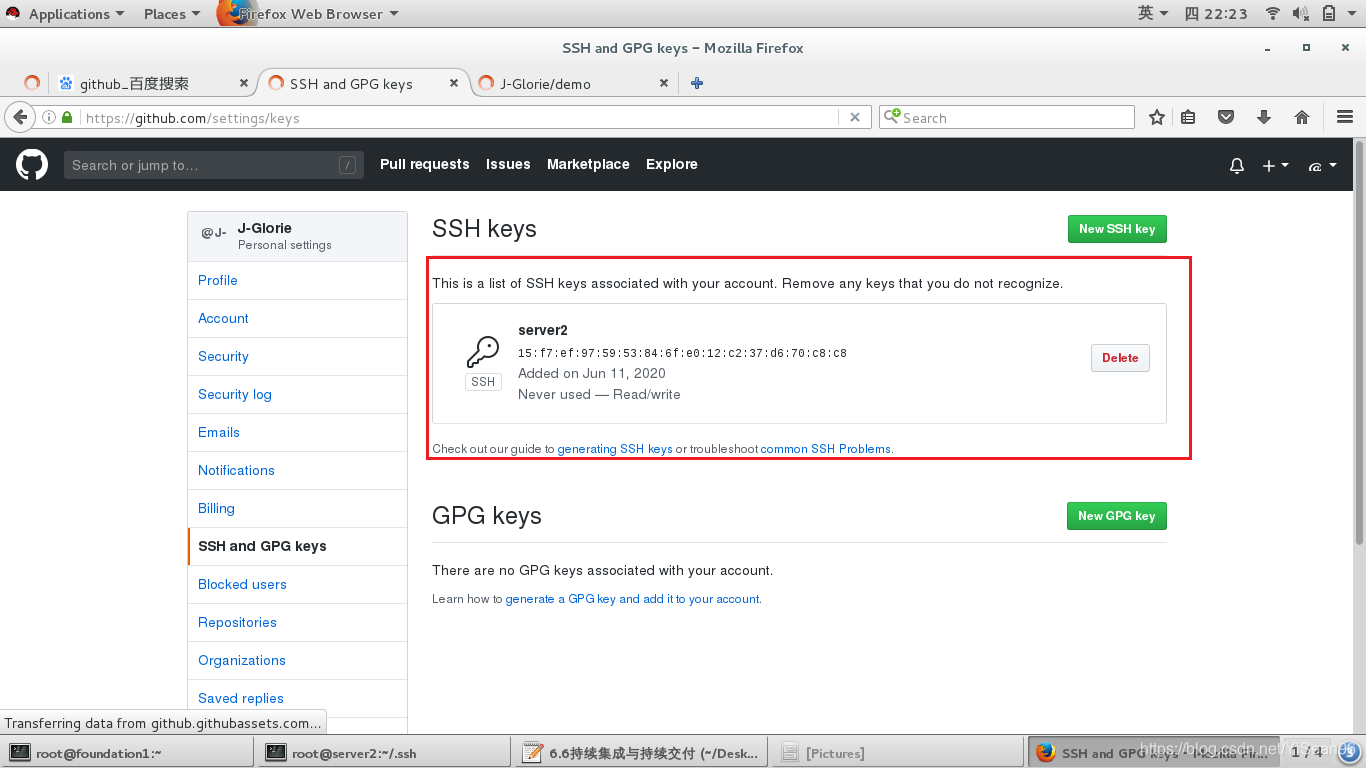Click the J-Glorie personal settings header
Screen dimensions: 1366x768
(297, 236)
